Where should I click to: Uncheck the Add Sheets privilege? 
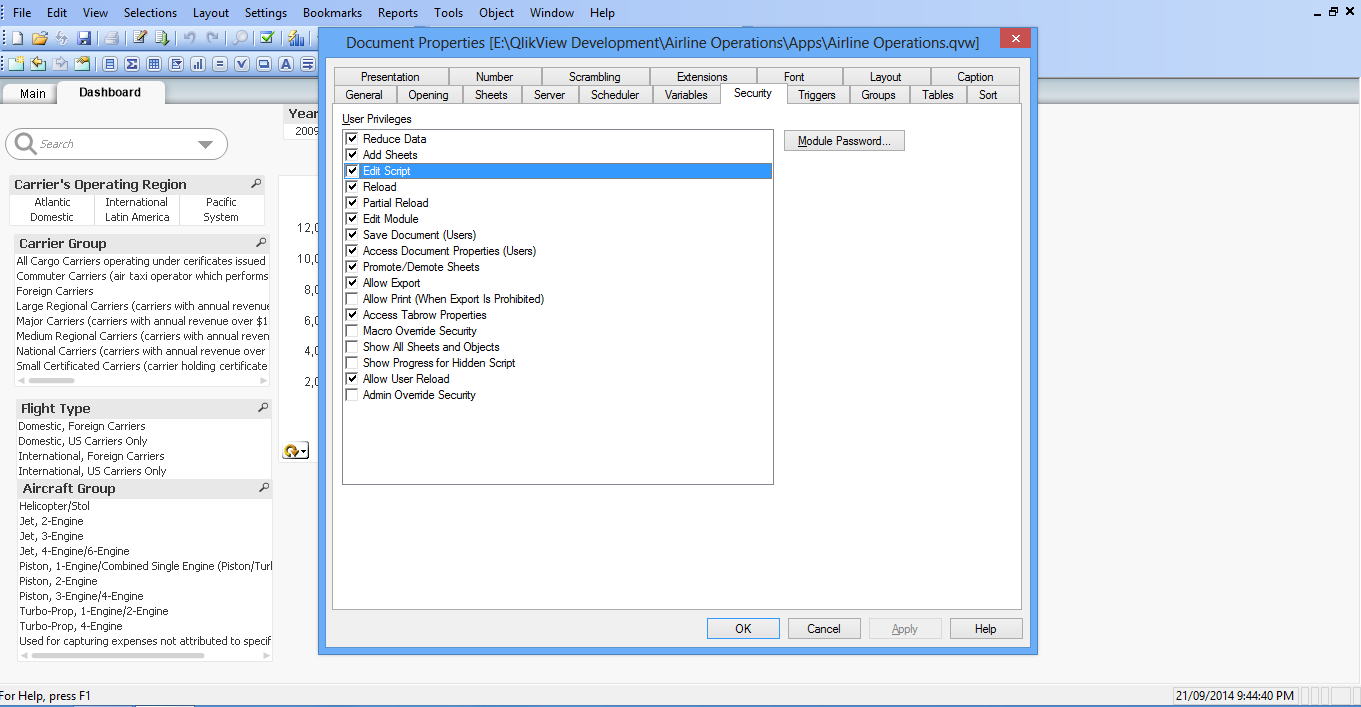pyautogui.click(x=352, y=155)
